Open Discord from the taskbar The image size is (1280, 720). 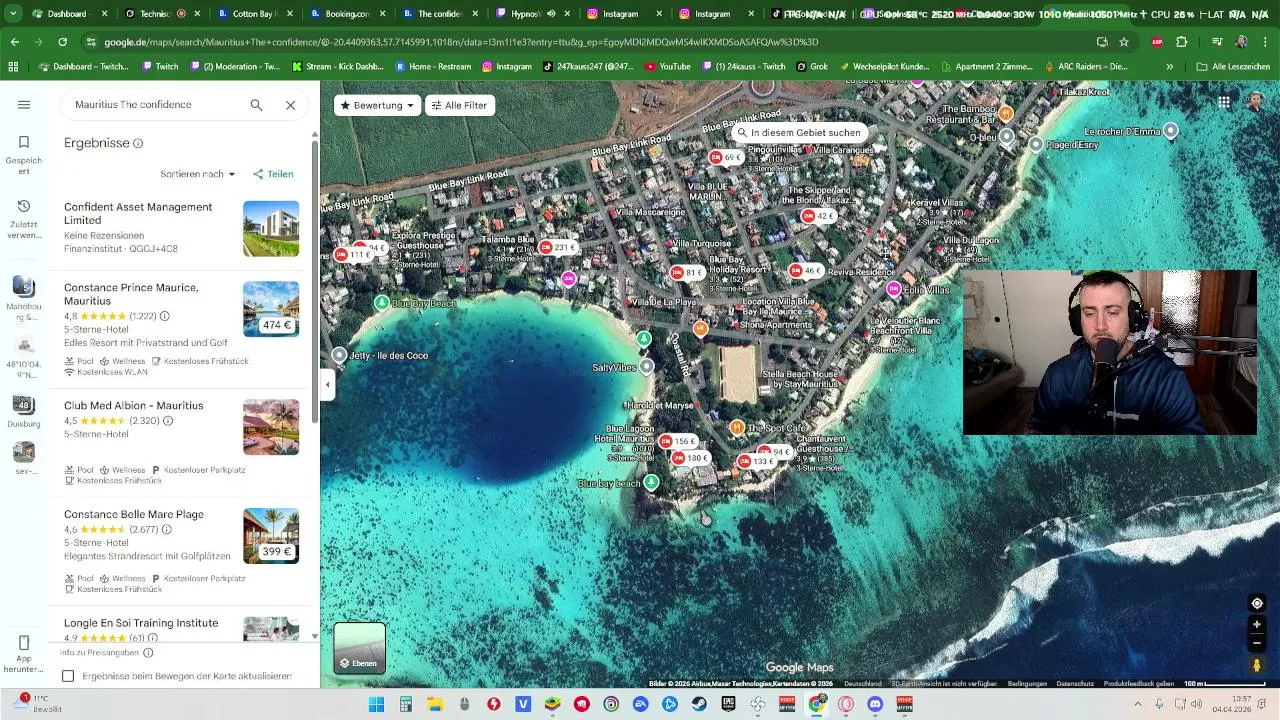pos(875,704)
